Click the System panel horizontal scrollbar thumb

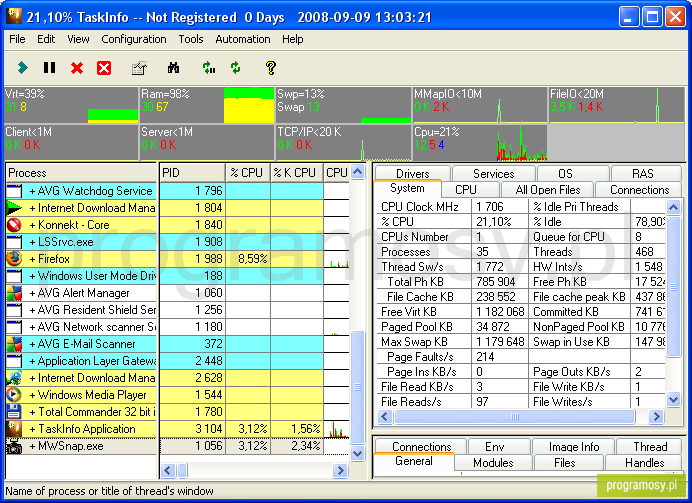click(515, 416)
